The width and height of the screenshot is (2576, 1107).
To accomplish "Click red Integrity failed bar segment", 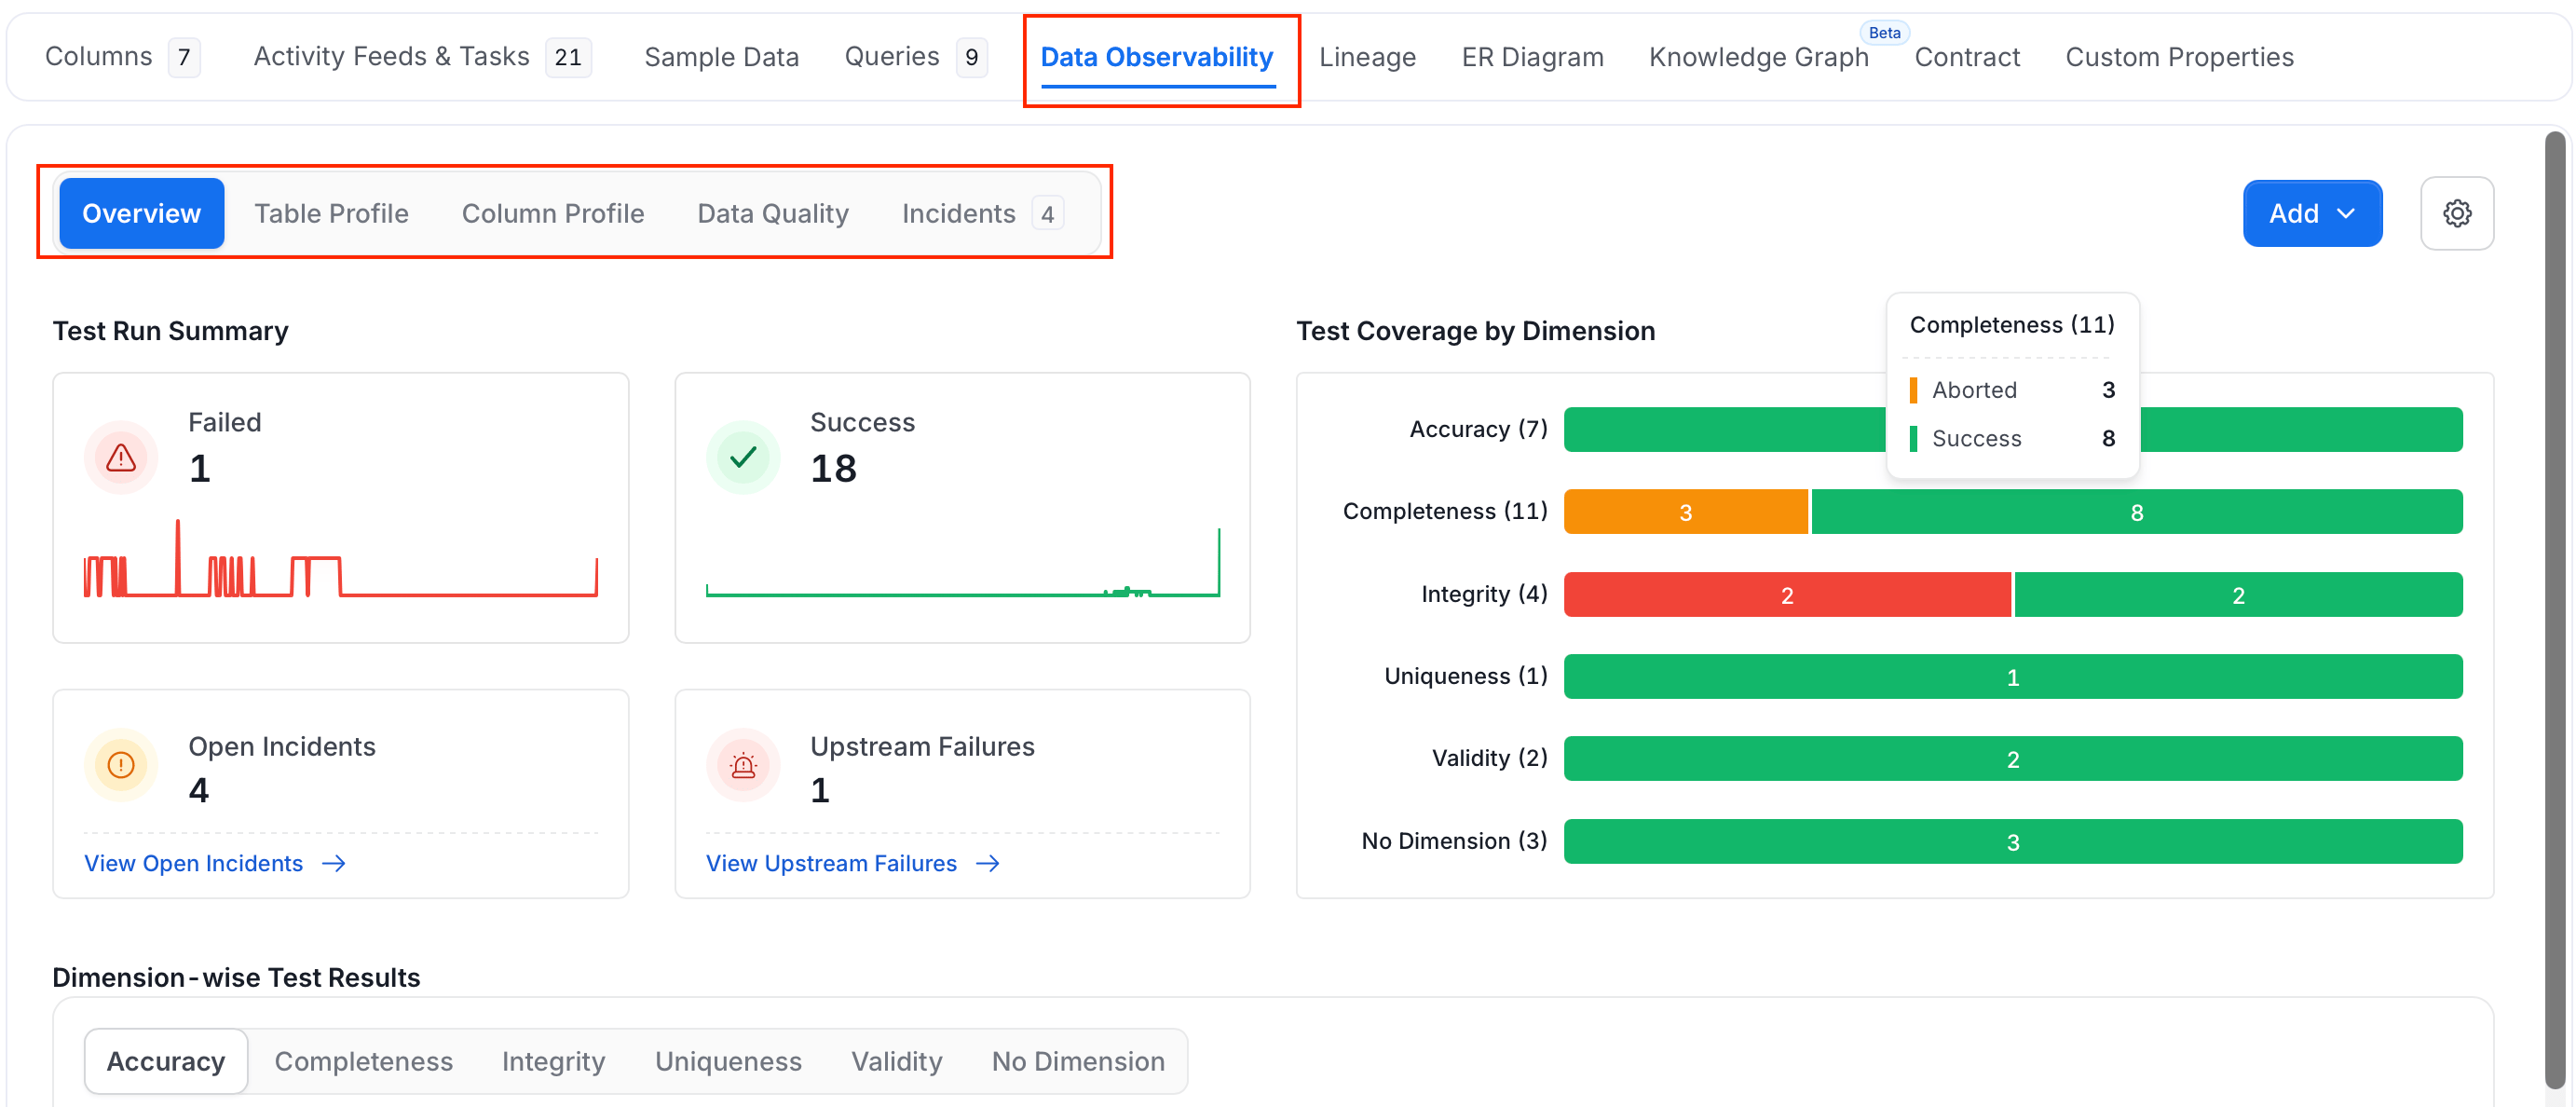I will click(1787, 595).
